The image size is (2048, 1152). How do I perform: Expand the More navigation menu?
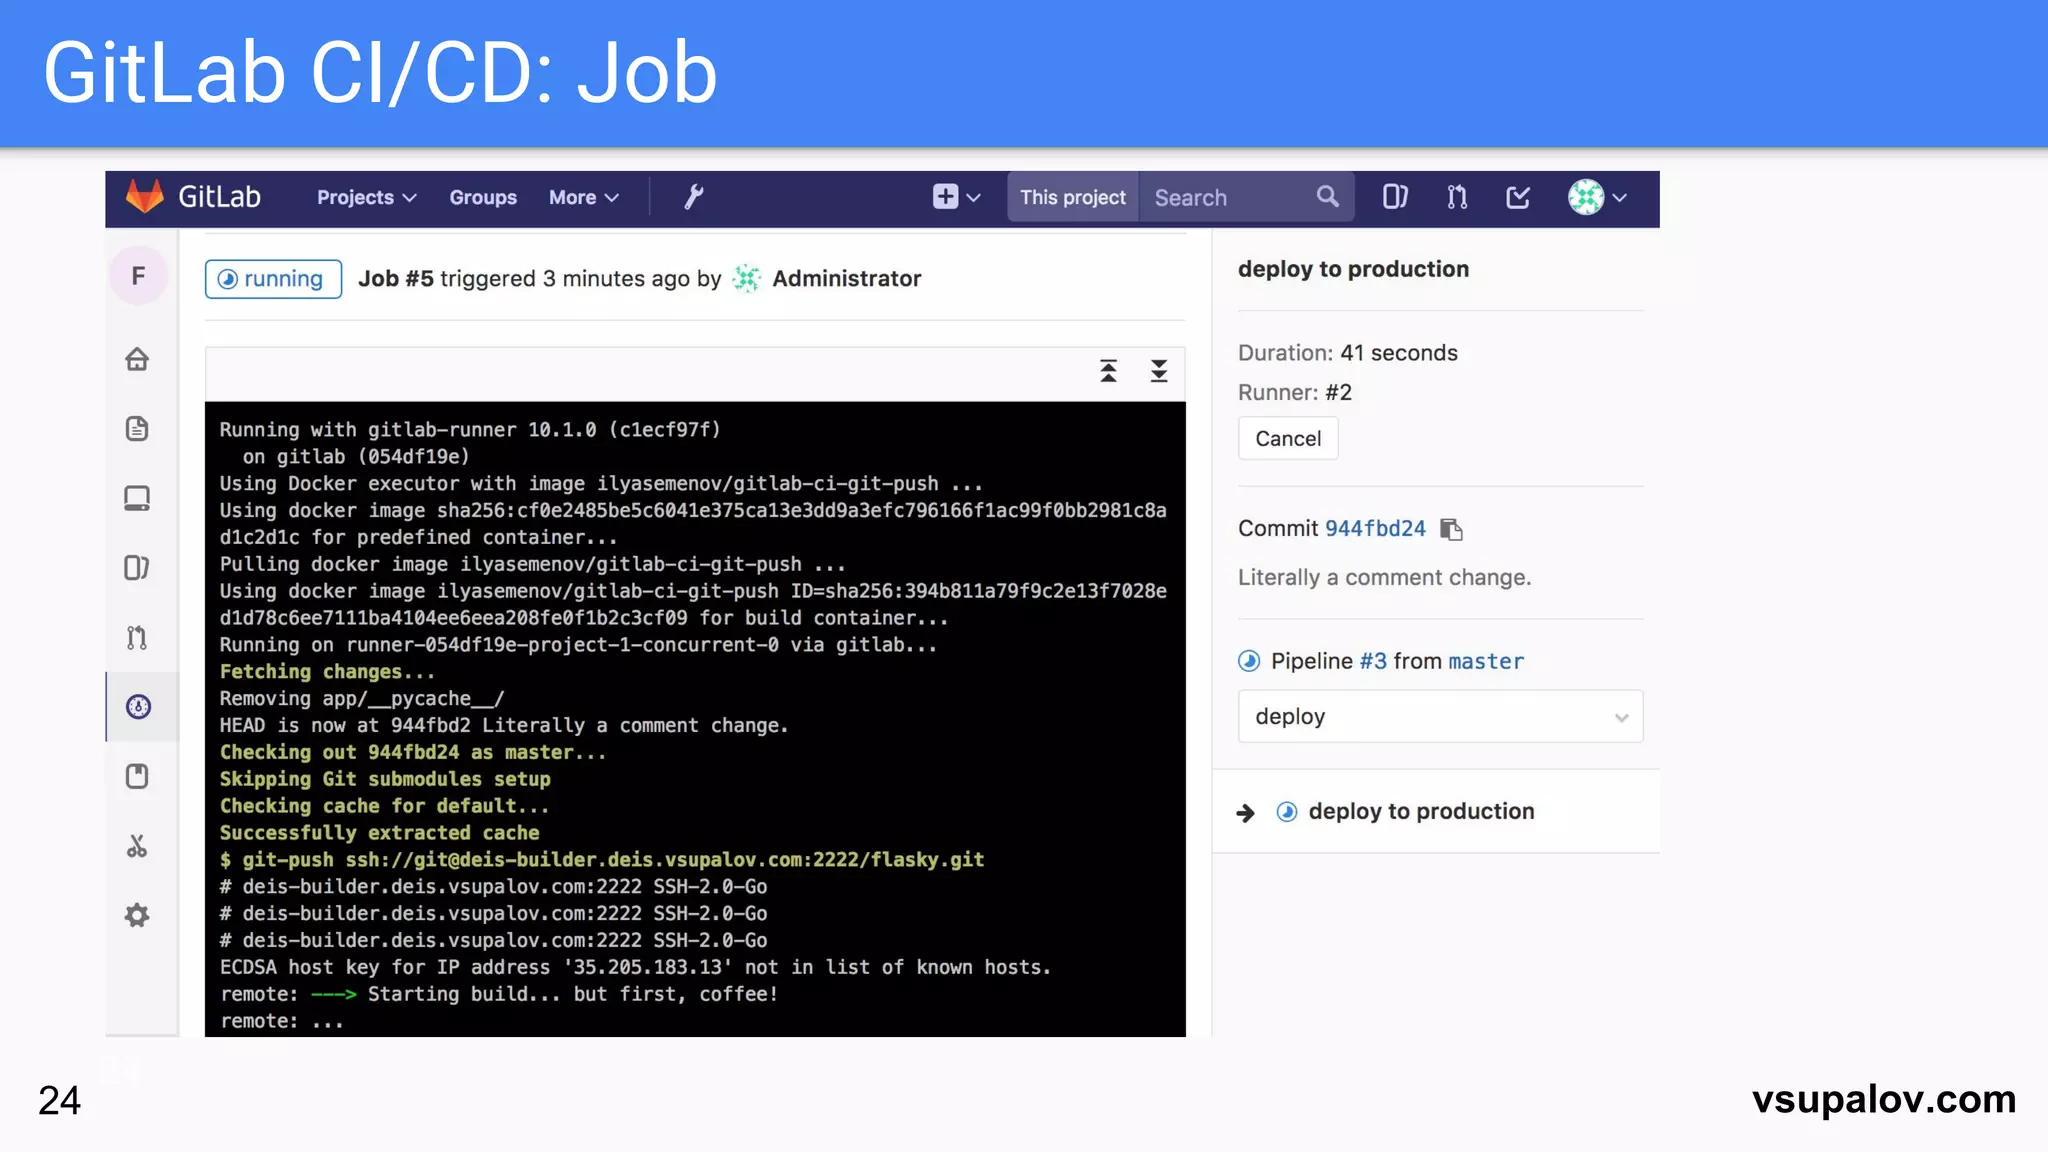583,197
